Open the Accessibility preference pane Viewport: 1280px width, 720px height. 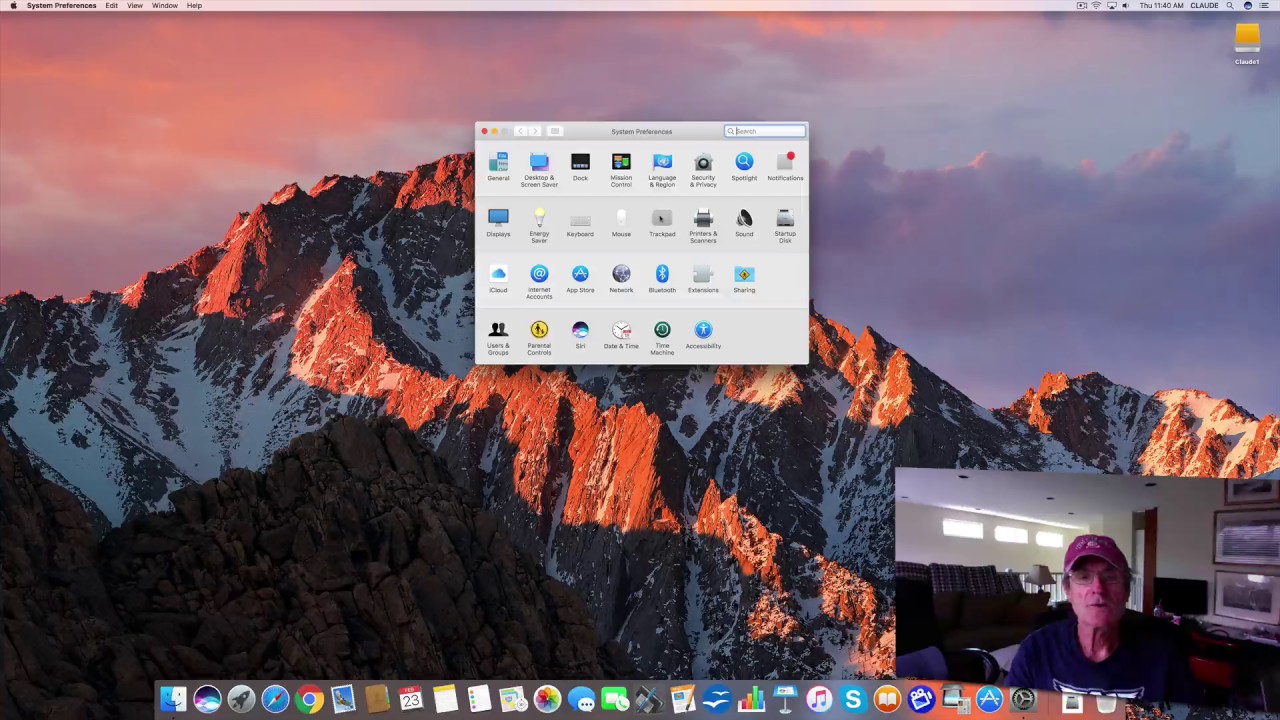(x=703, y=335)
